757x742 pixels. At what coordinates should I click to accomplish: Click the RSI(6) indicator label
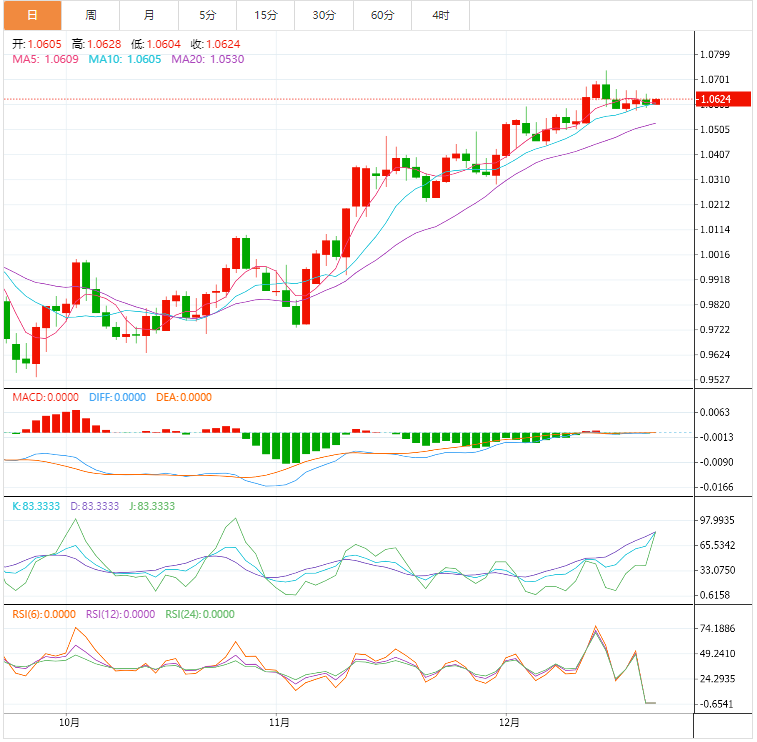click(44, 615)
